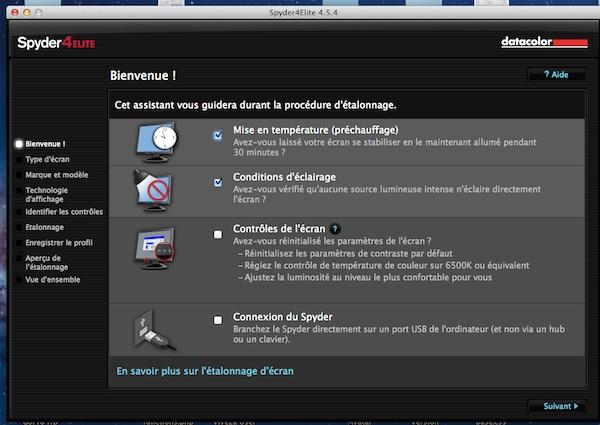Select the Bienvenue ! step in sidebar
The image size is (600, 425).
click(45, 144)
